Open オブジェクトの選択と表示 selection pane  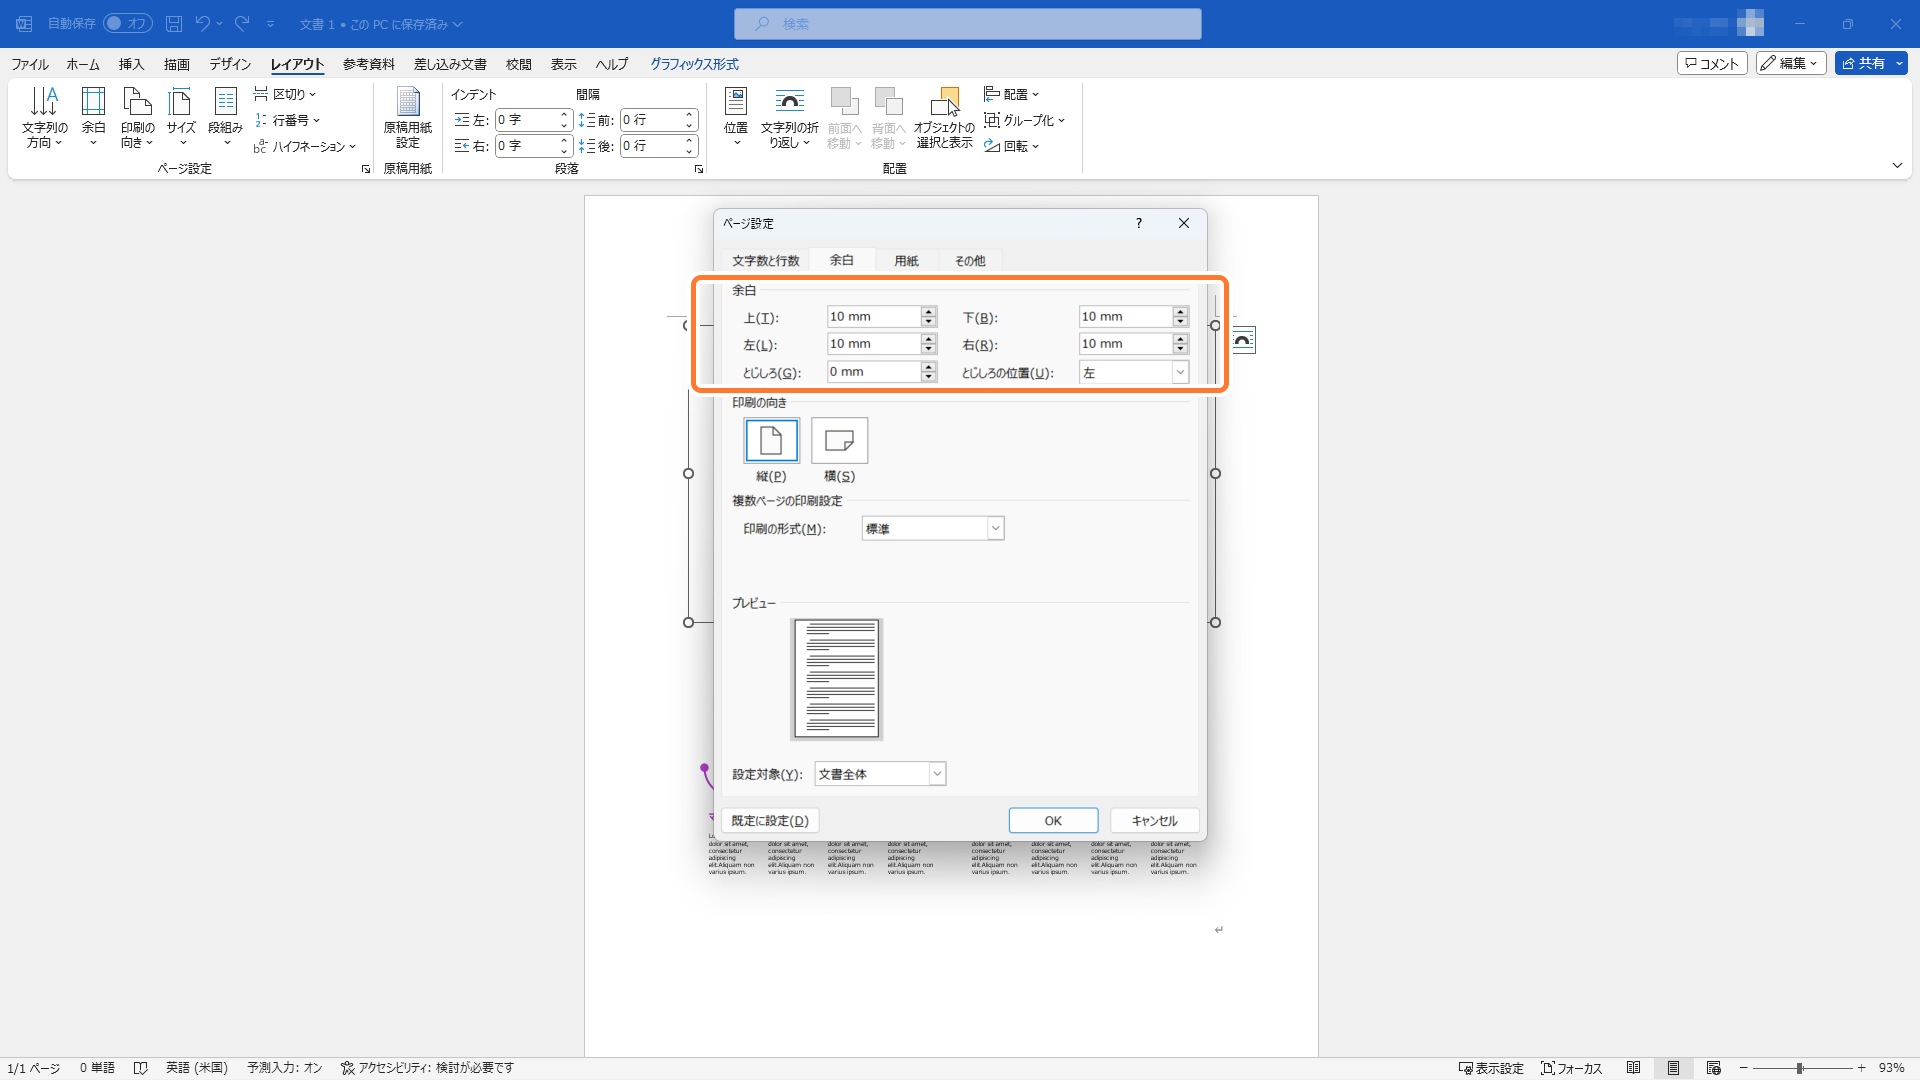[943, 117]
